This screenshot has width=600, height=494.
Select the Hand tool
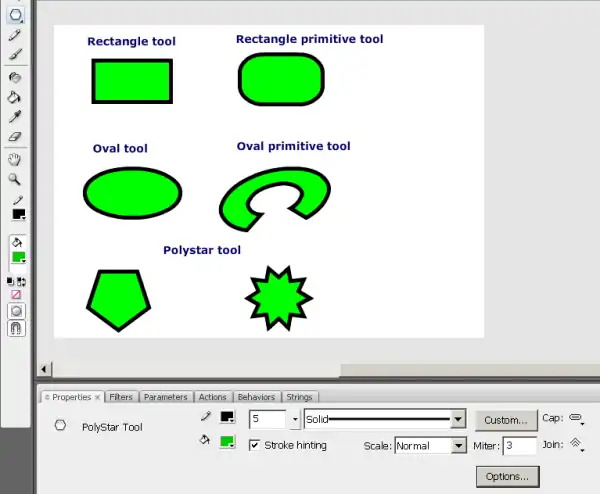pyautogui.click(x=16, y=159)
